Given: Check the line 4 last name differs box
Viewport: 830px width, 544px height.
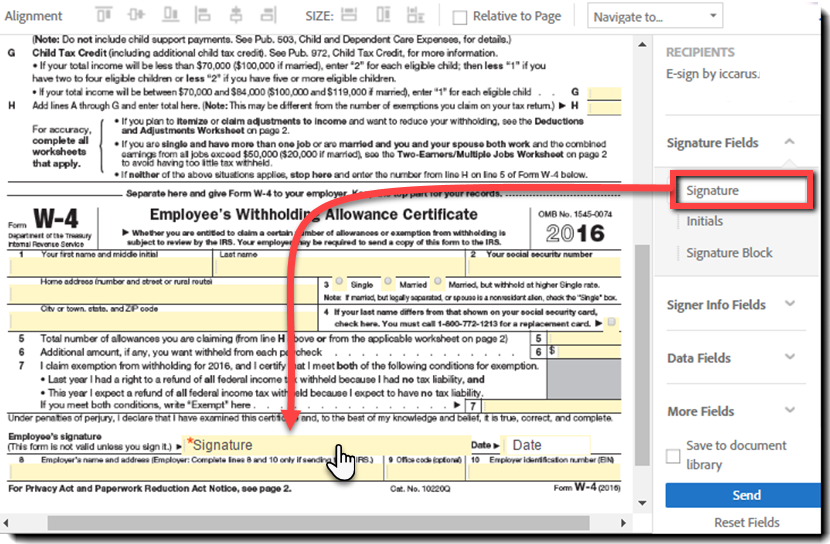Looking at the screenshot, I should click(611, 322).
